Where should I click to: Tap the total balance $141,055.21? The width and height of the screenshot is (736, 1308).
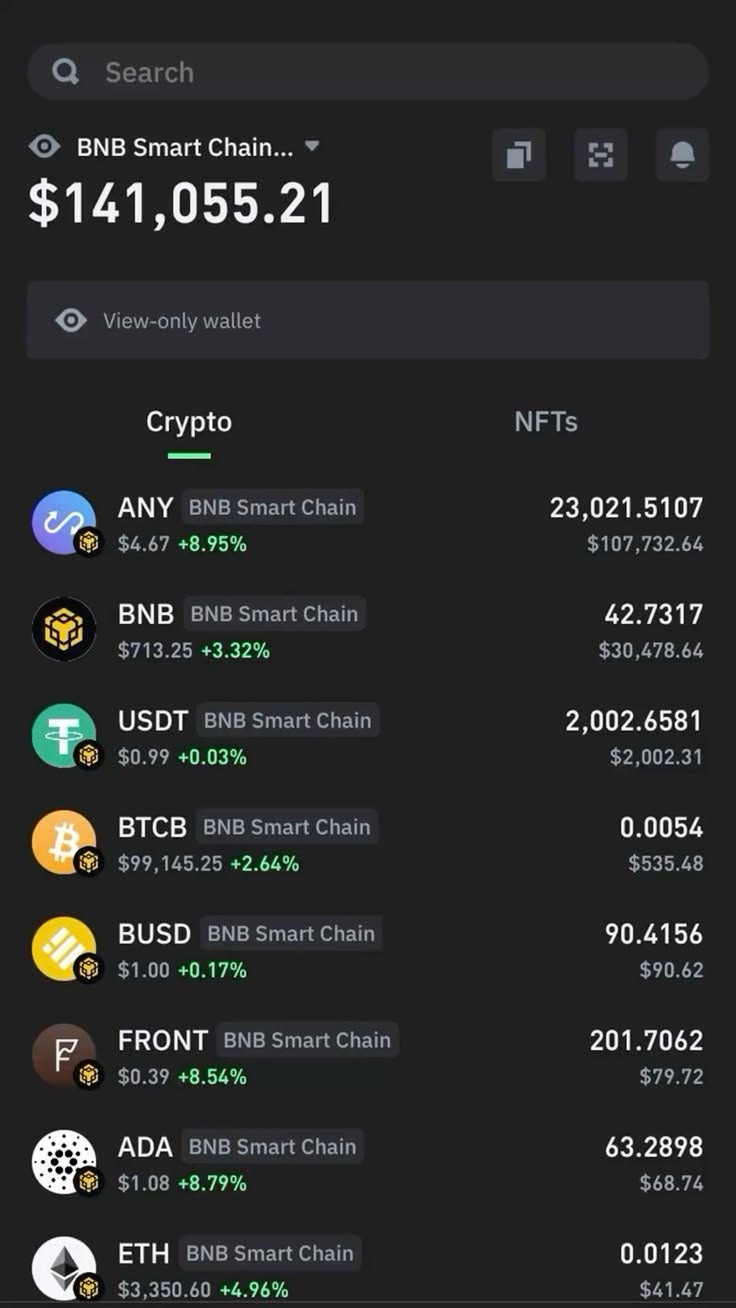tap(181, 203)
